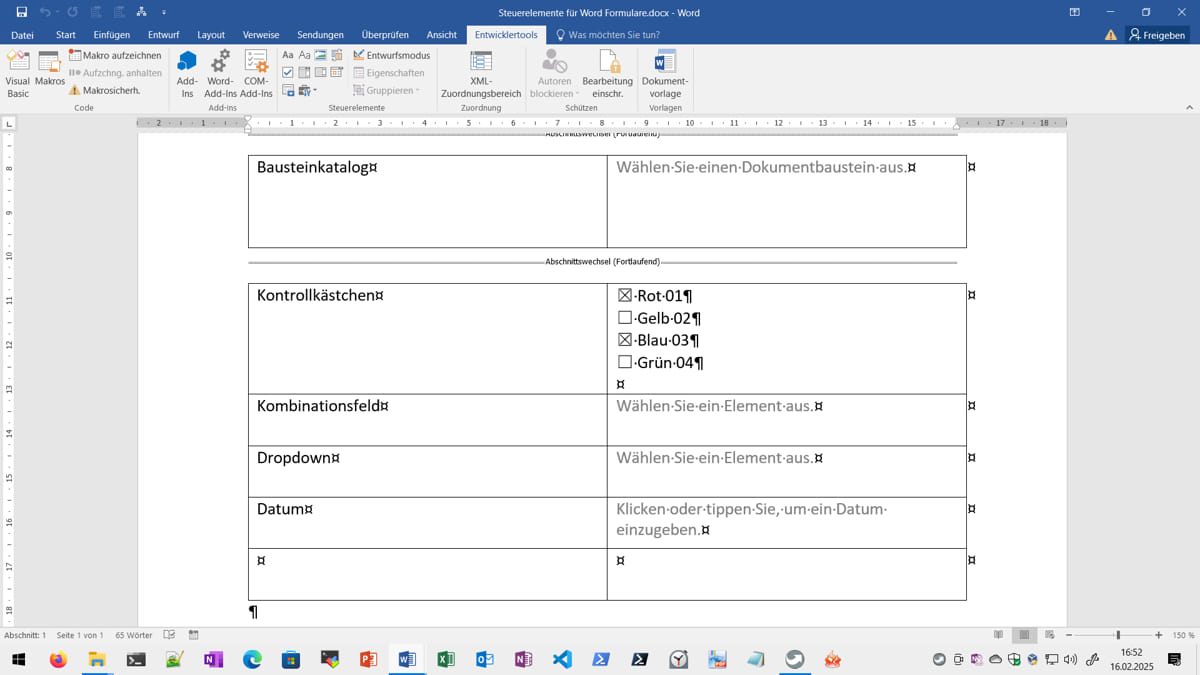Switch to the Einfügen tab

(x=112, y=35)
